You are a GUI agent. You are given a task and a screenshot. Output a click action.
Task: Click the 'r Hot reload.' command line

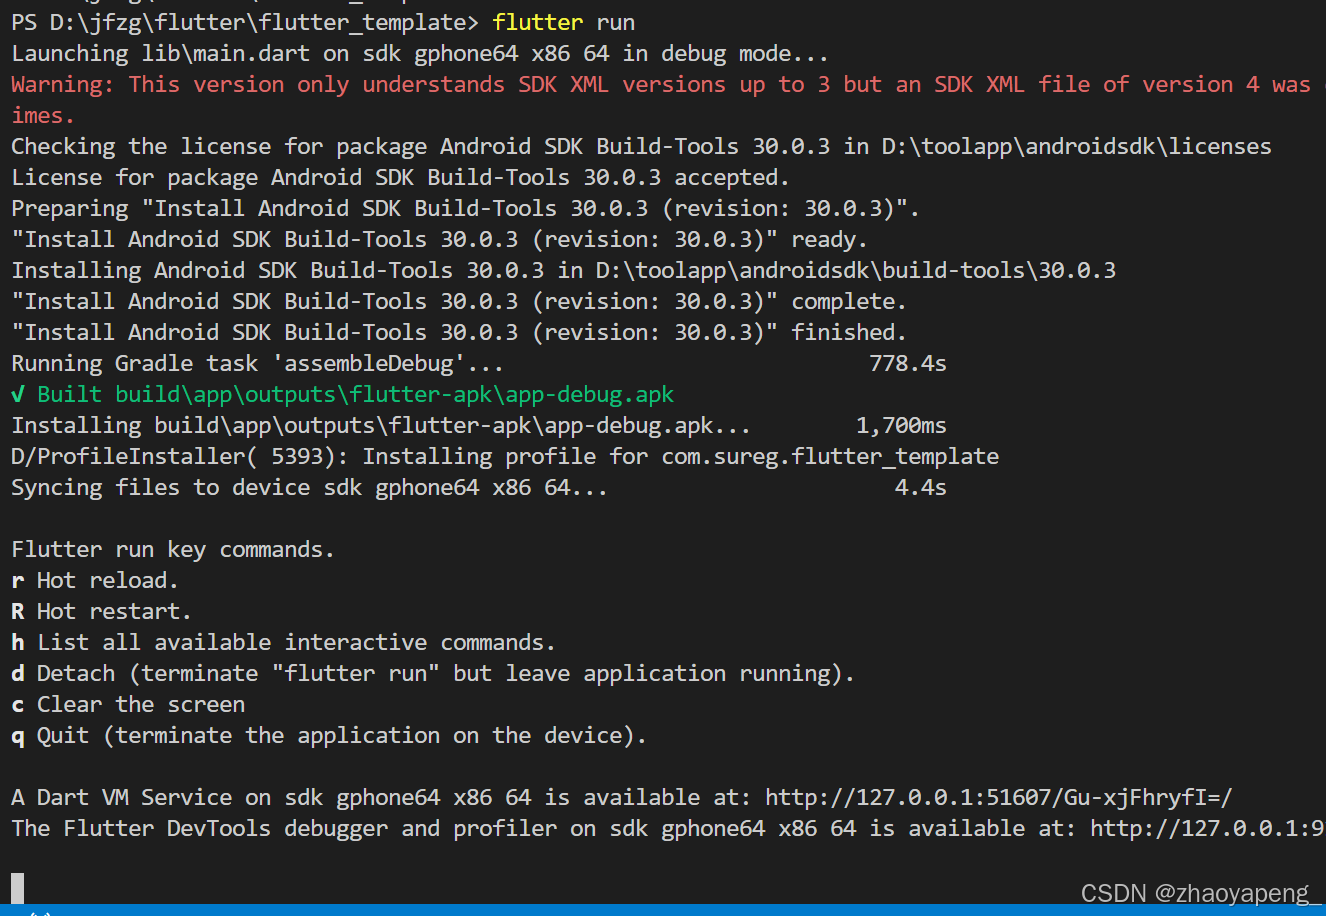pyautogui.click(x=95, y=580)
